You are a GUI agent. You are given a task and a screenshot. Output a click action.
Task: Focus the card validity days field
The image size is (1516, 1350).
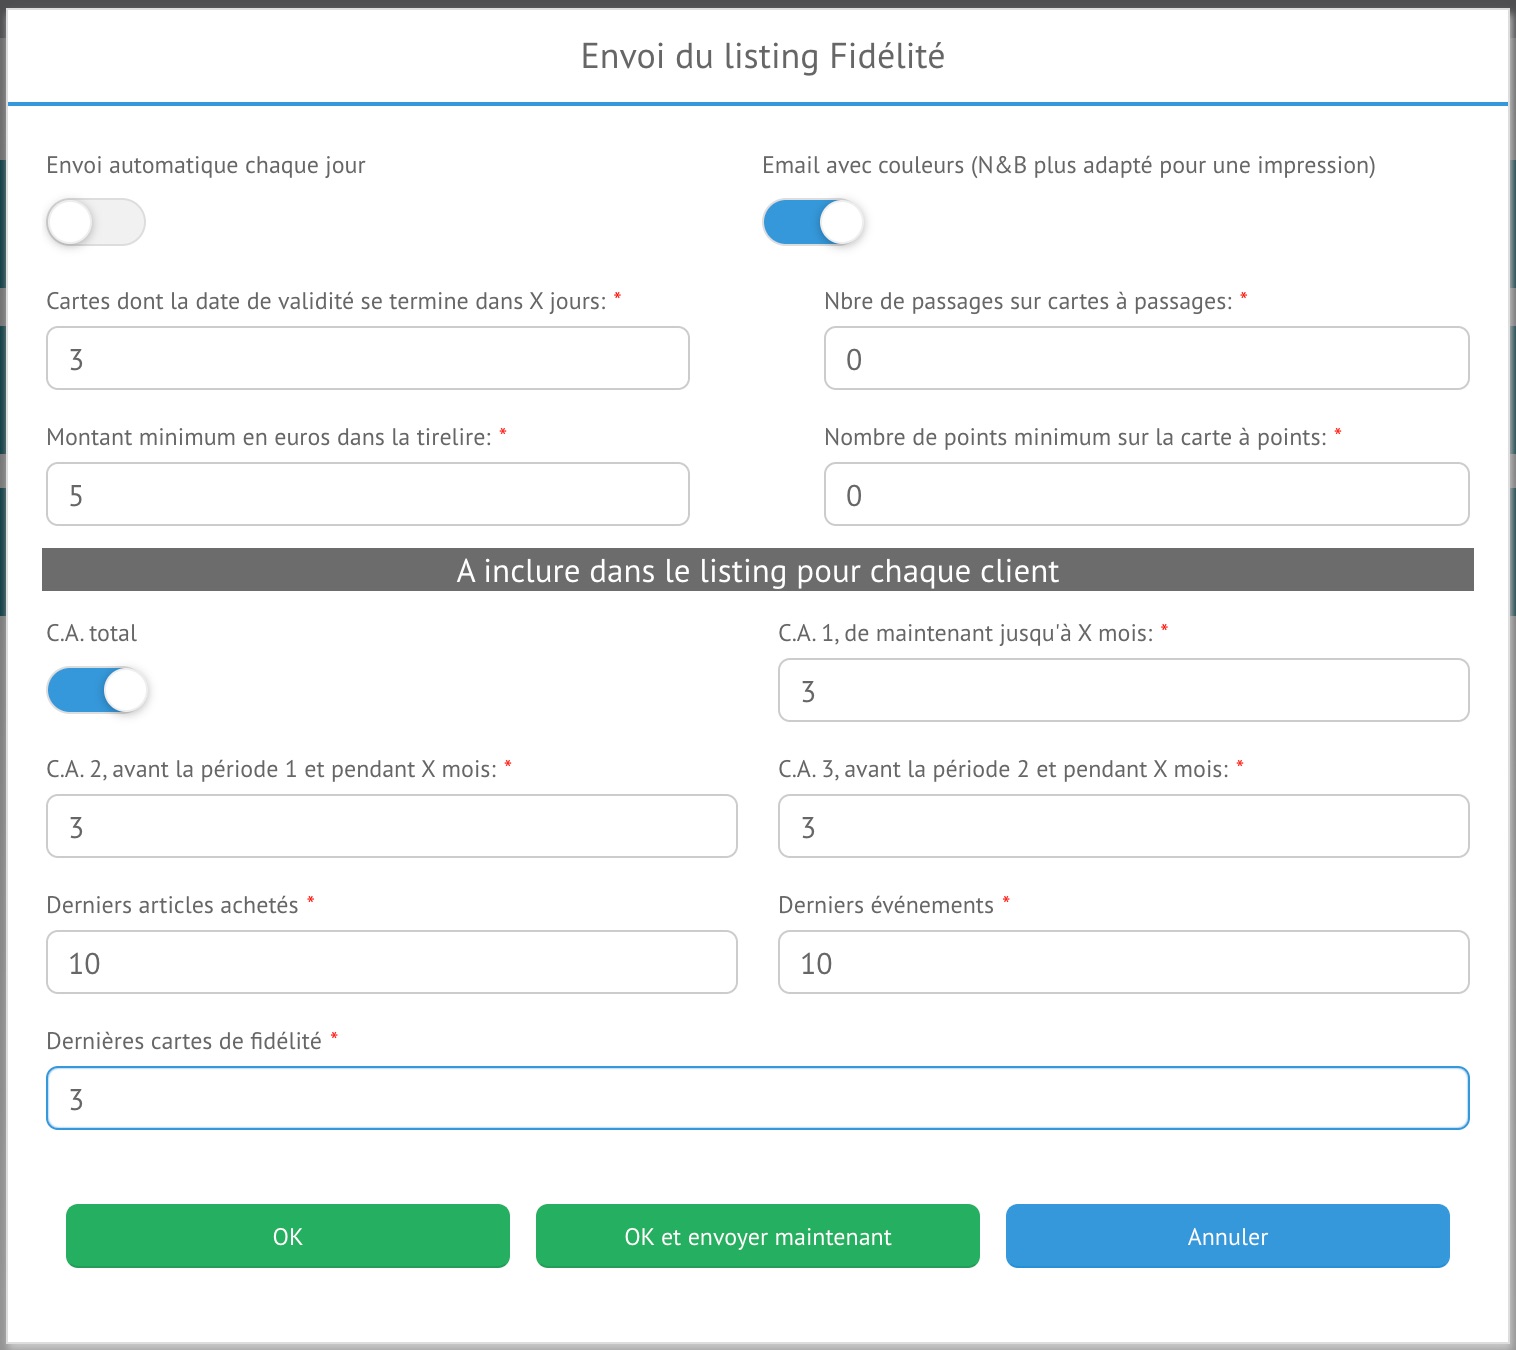pyautogui.click(x=368, y=358)
